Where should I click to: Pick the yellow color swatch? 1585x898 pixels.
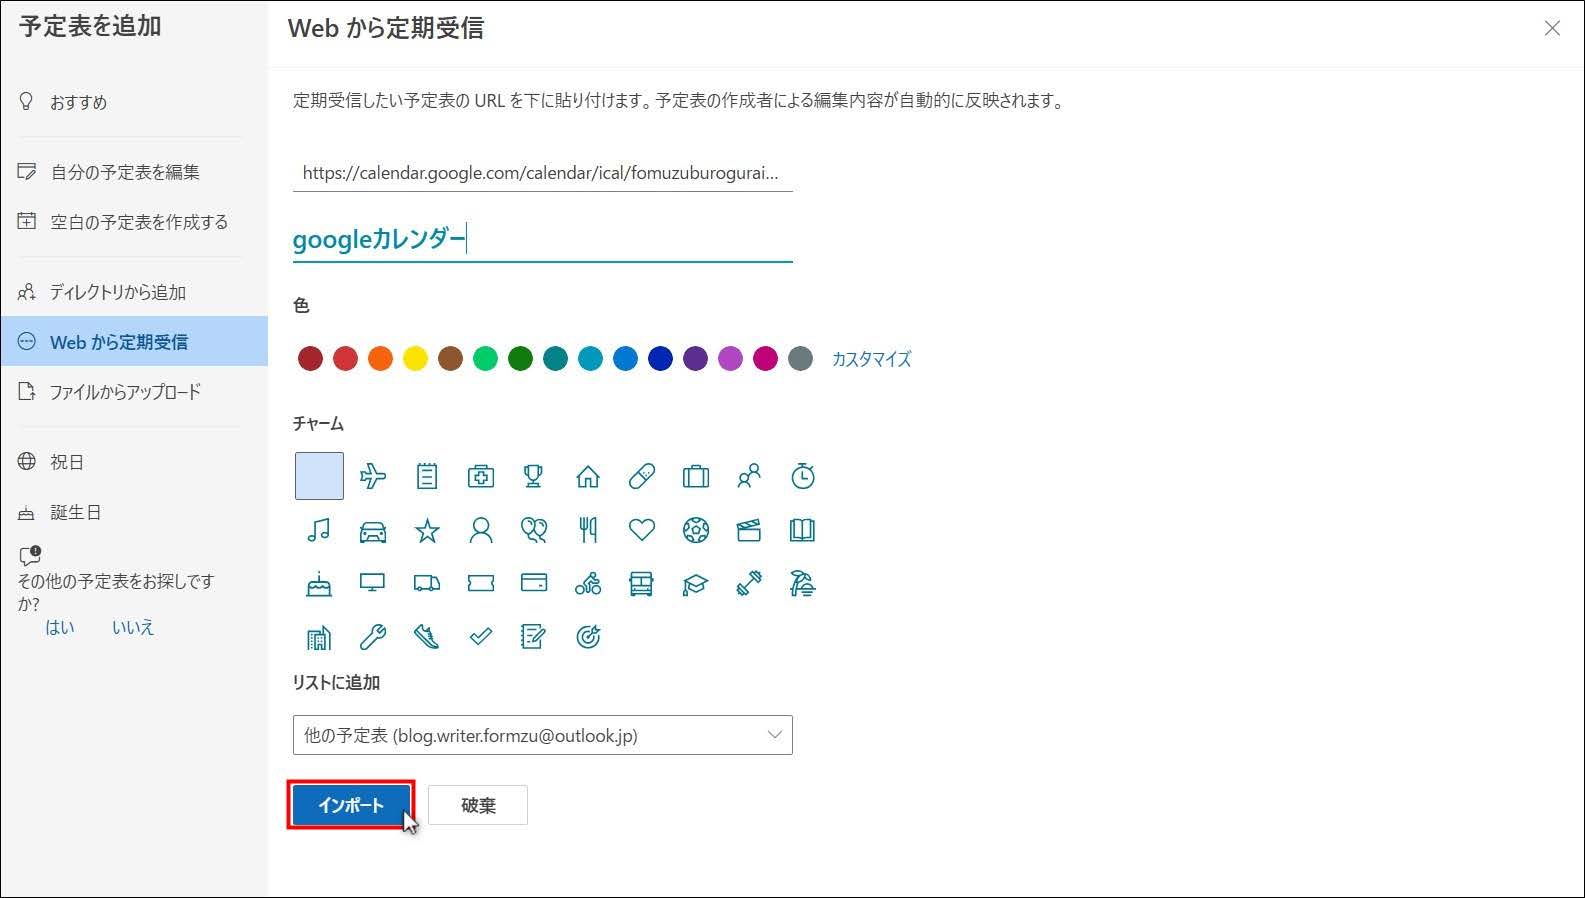tap(415, 359)
